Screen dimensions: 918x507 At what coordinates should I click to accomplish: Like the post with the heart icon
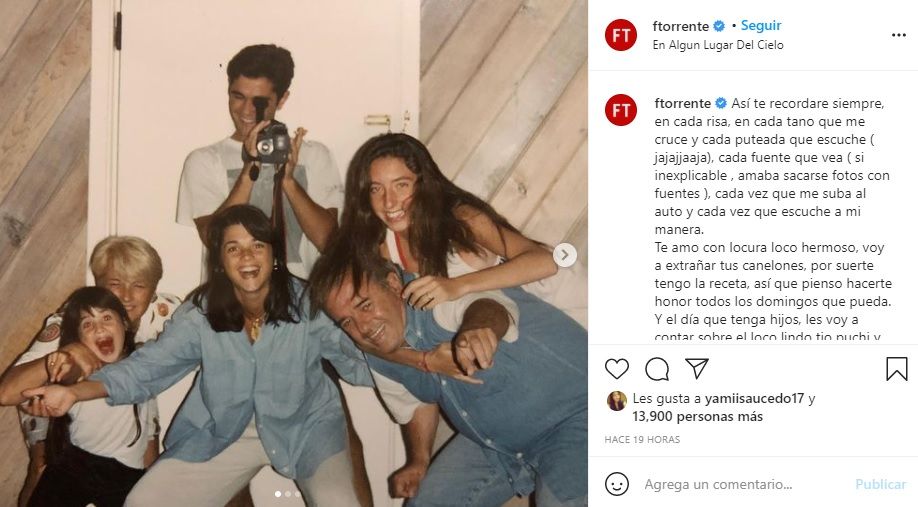pyautogui.click(x=616, y=369)
